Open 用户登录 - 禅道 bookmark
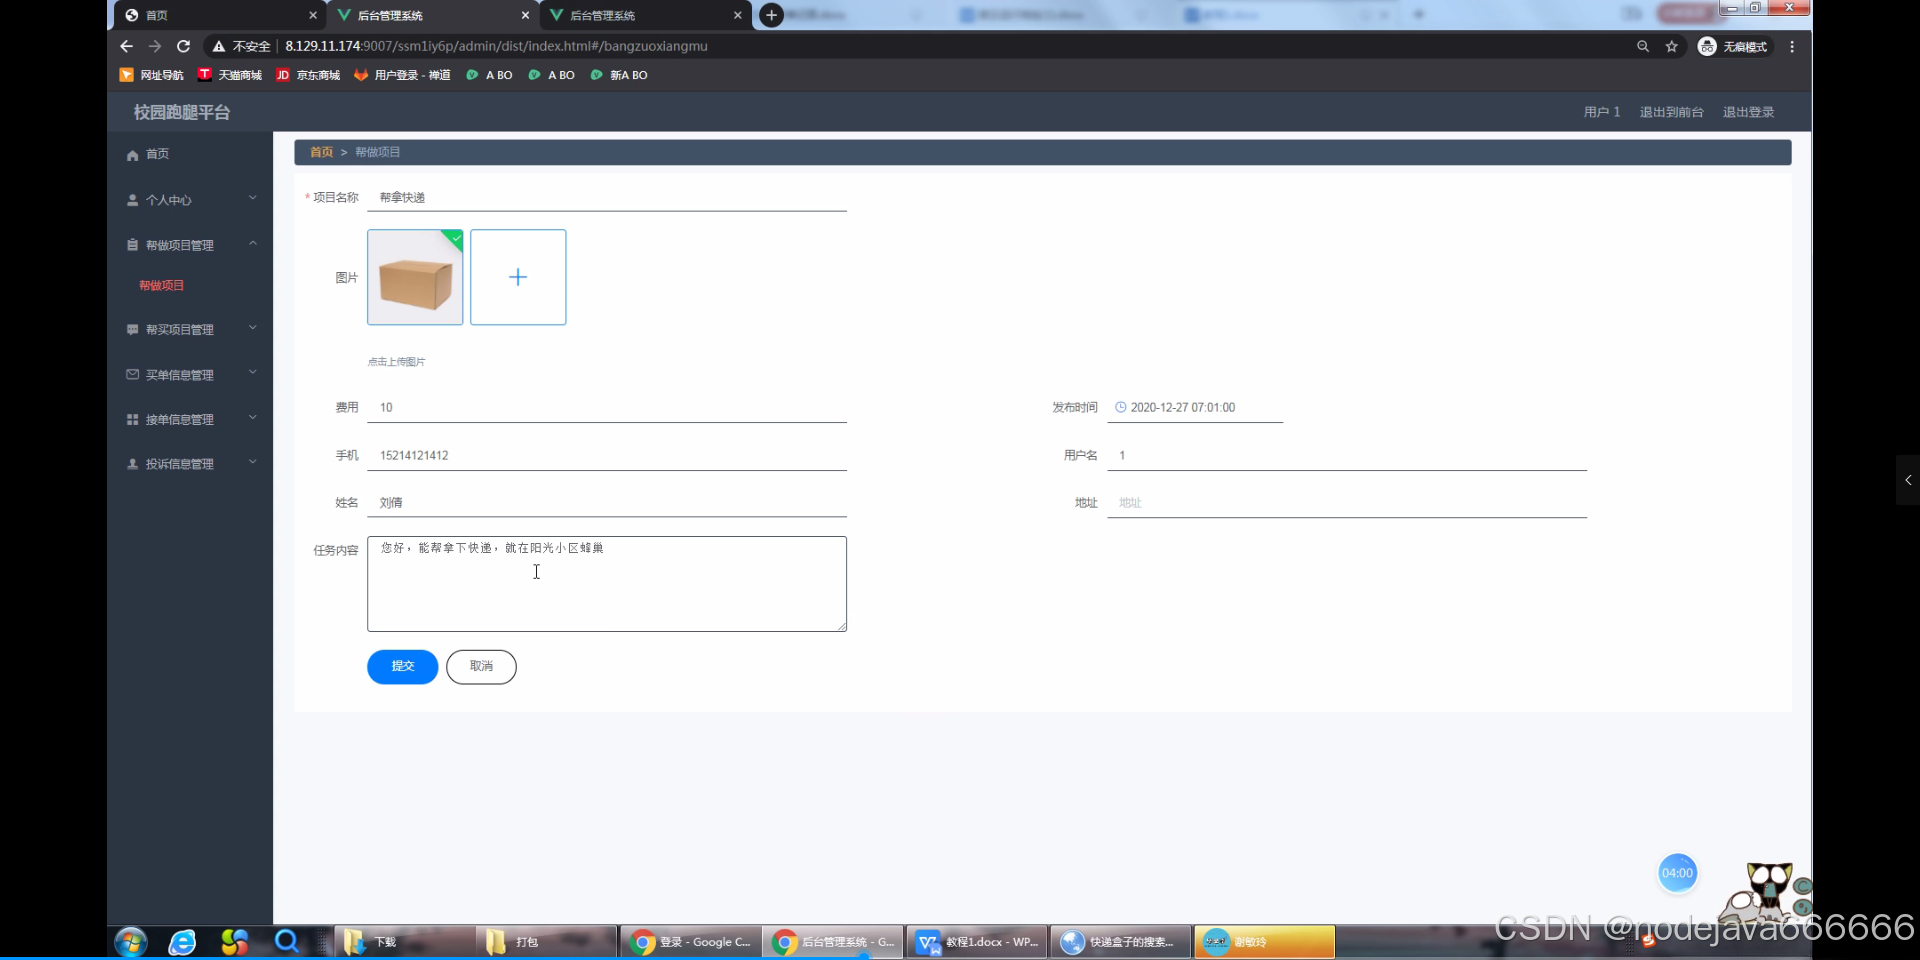This screenshot has width=1920, height=960. (x=402, y=75)
